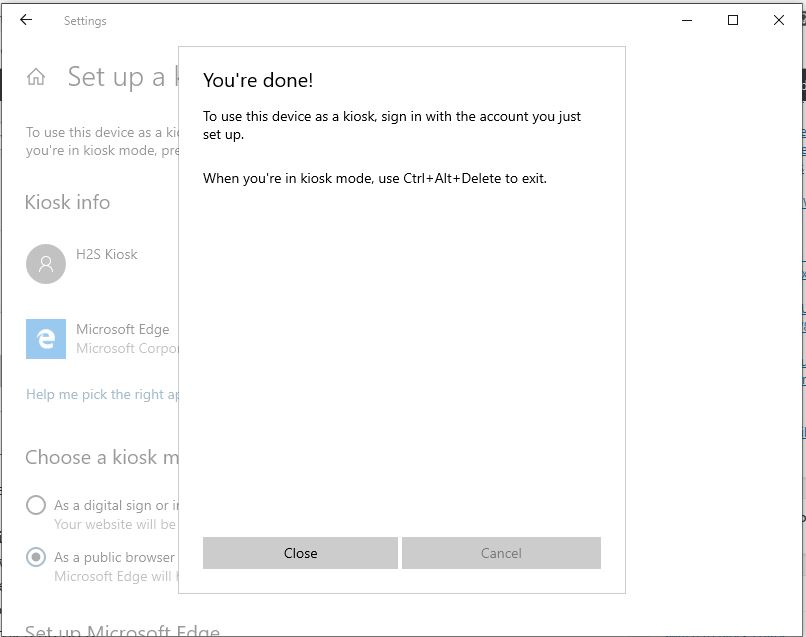Screen dimensions: 806x637
Task: Click the Settings title bar label
Action: click(85, 20)
